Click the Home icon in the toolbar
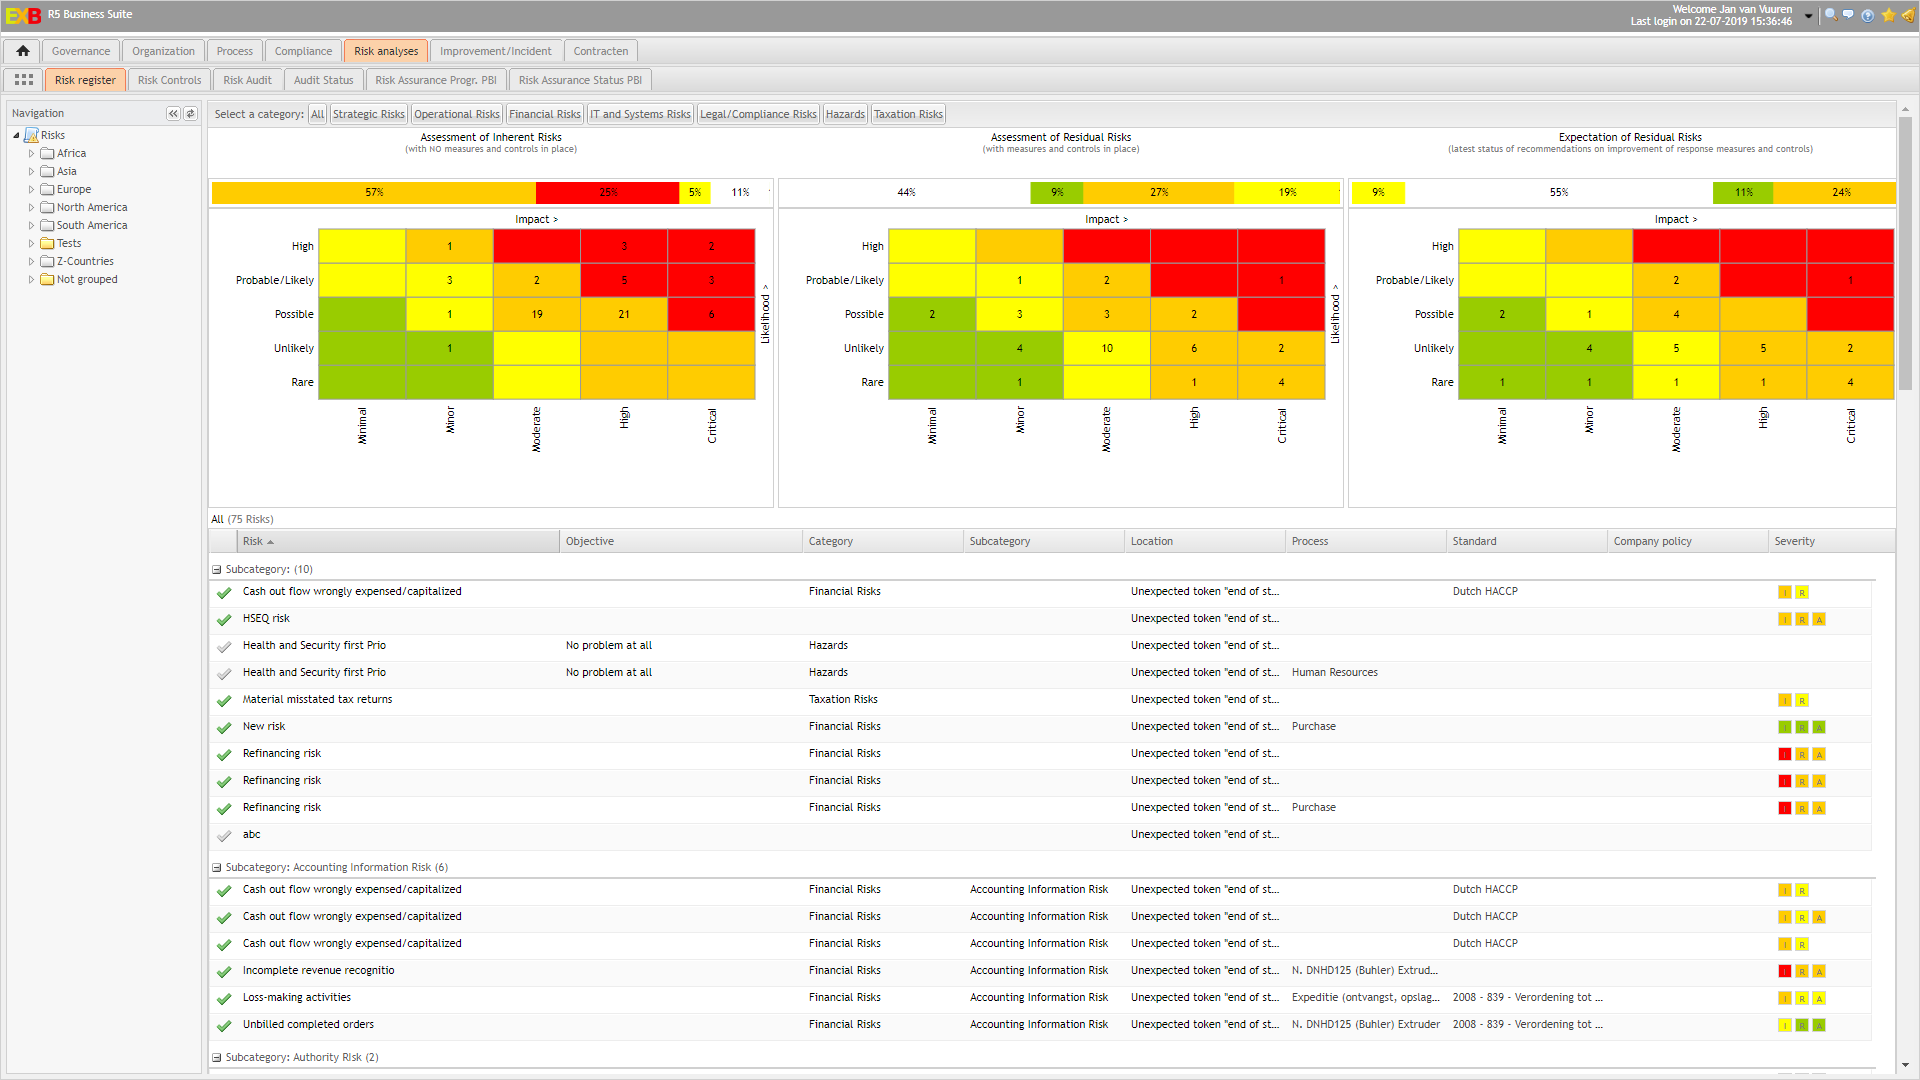The height and width of the screenshot is (1080, 1920). (22, 50)
